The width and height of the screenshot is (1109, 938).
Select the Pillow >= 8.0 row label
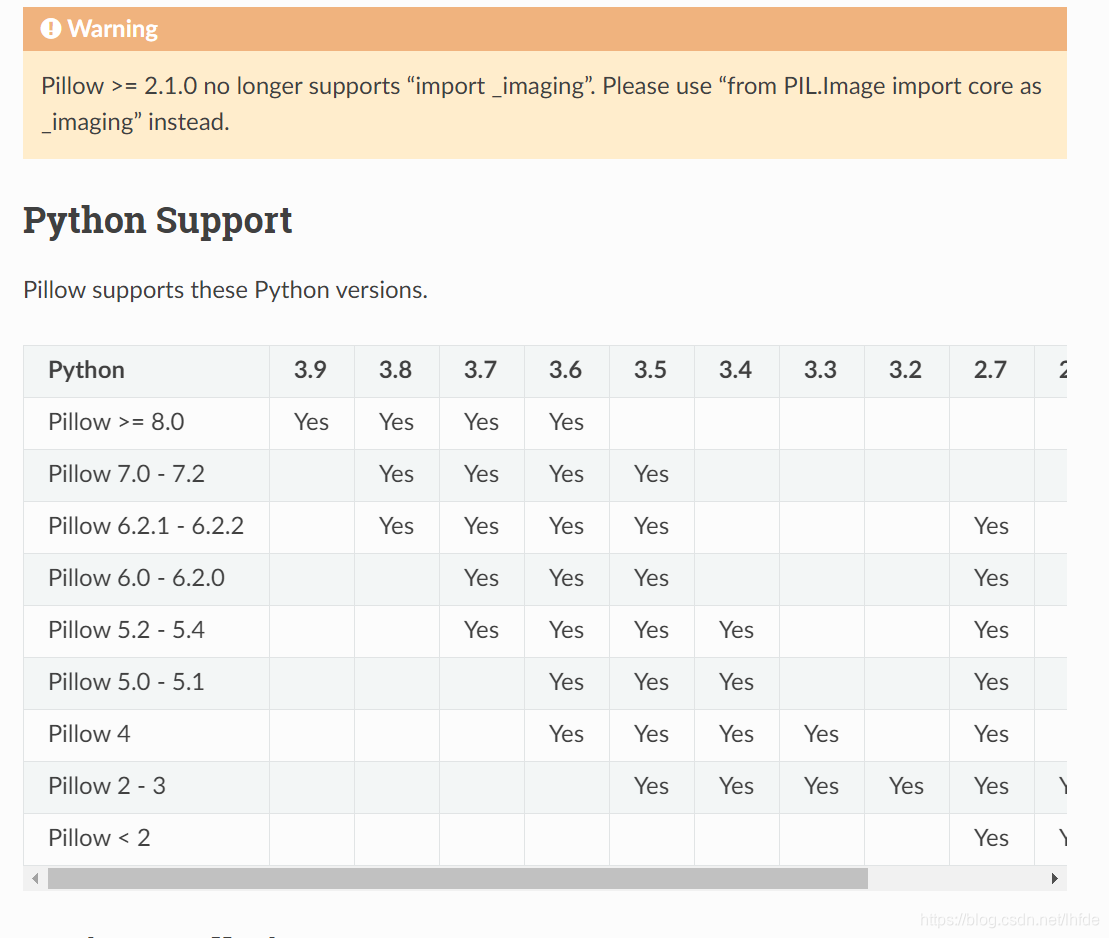click(115, 422)
